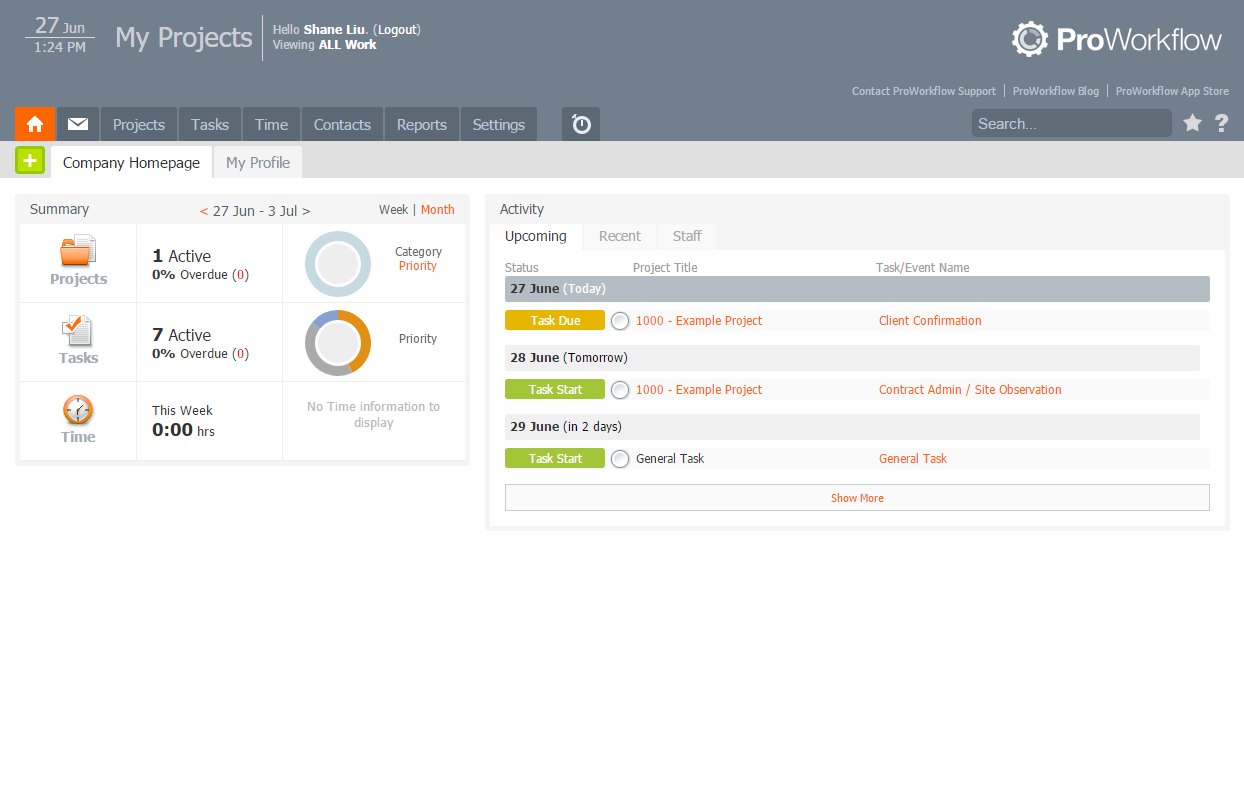Click the Logout link
Viewport: 1244px width, 786px height.
(x=397, y=29)
